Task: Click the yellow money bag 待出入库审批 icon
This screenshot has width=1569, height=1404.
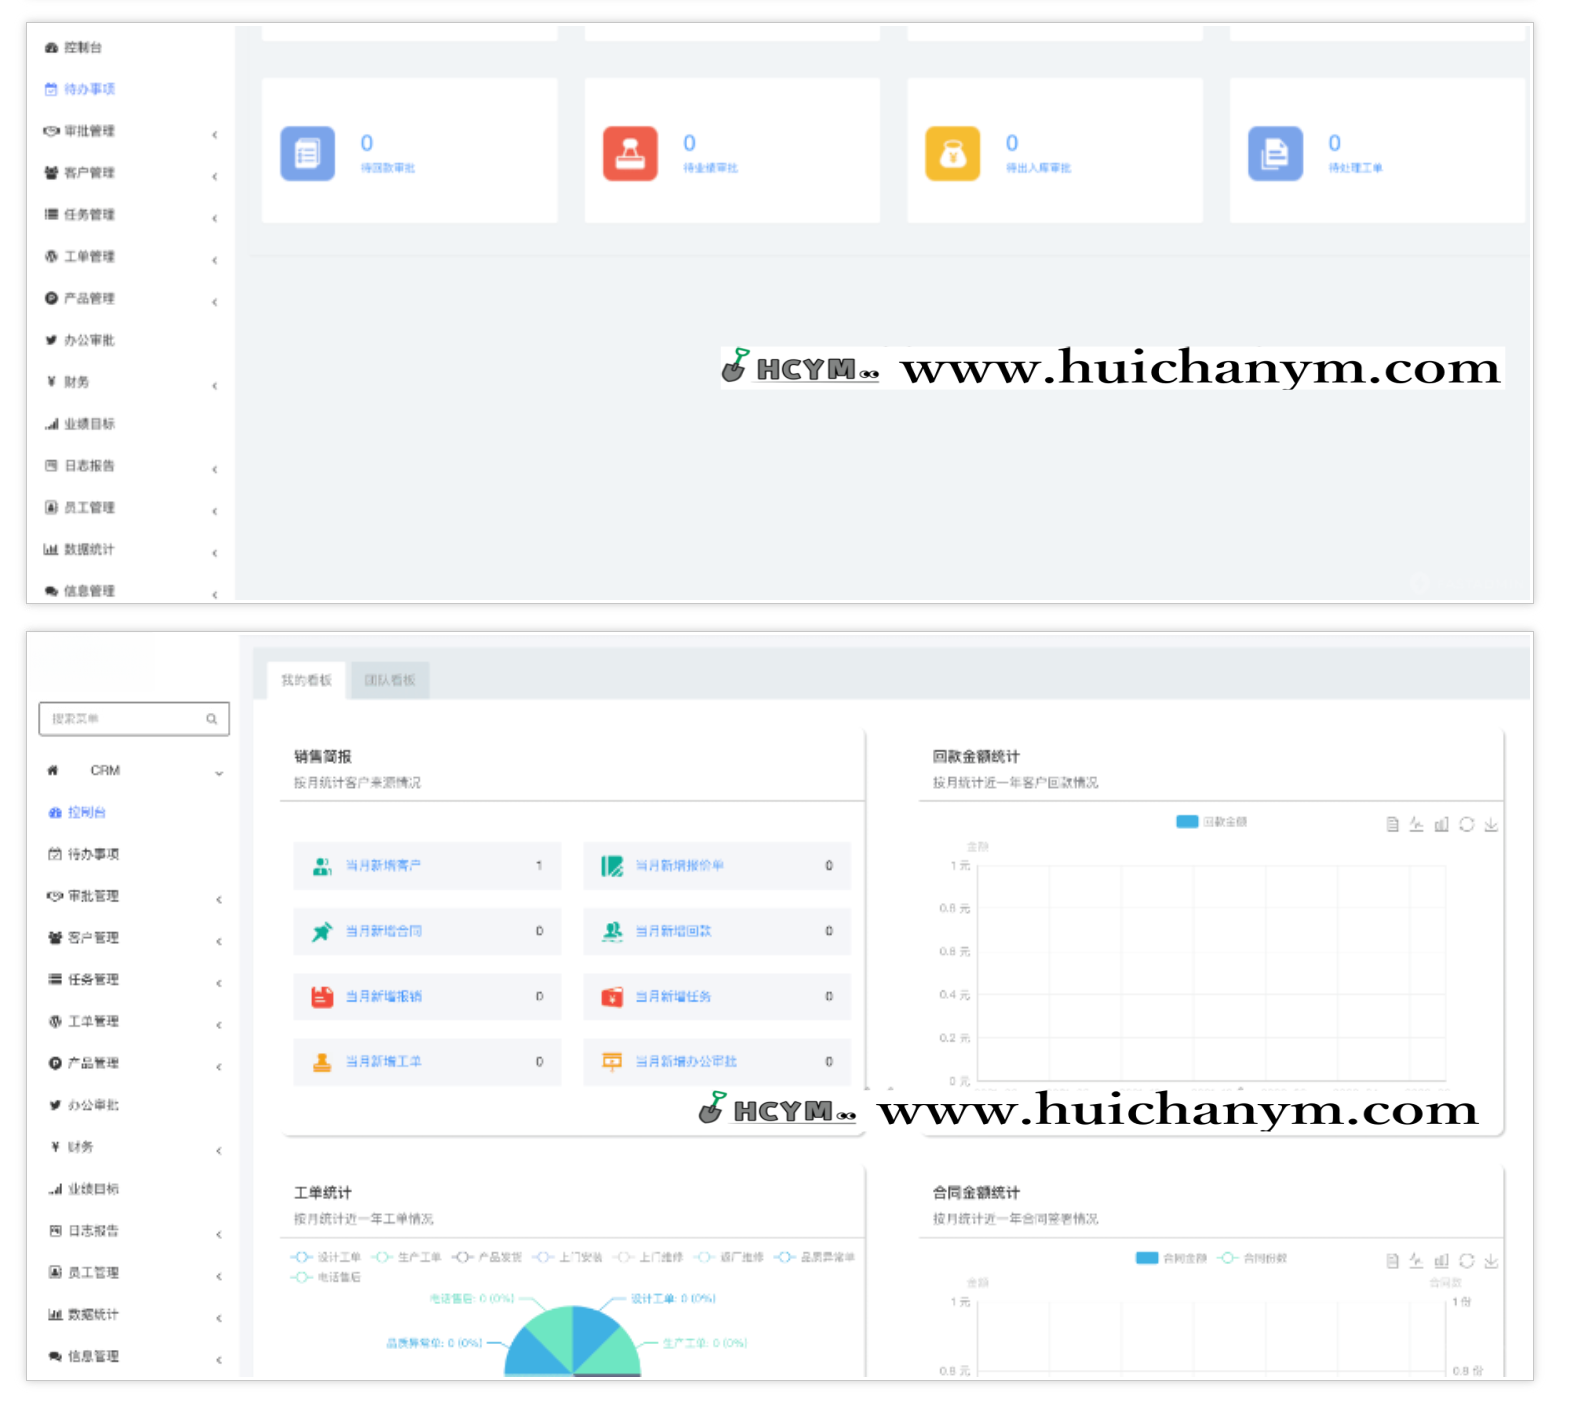Action: [x=952, y=153]
